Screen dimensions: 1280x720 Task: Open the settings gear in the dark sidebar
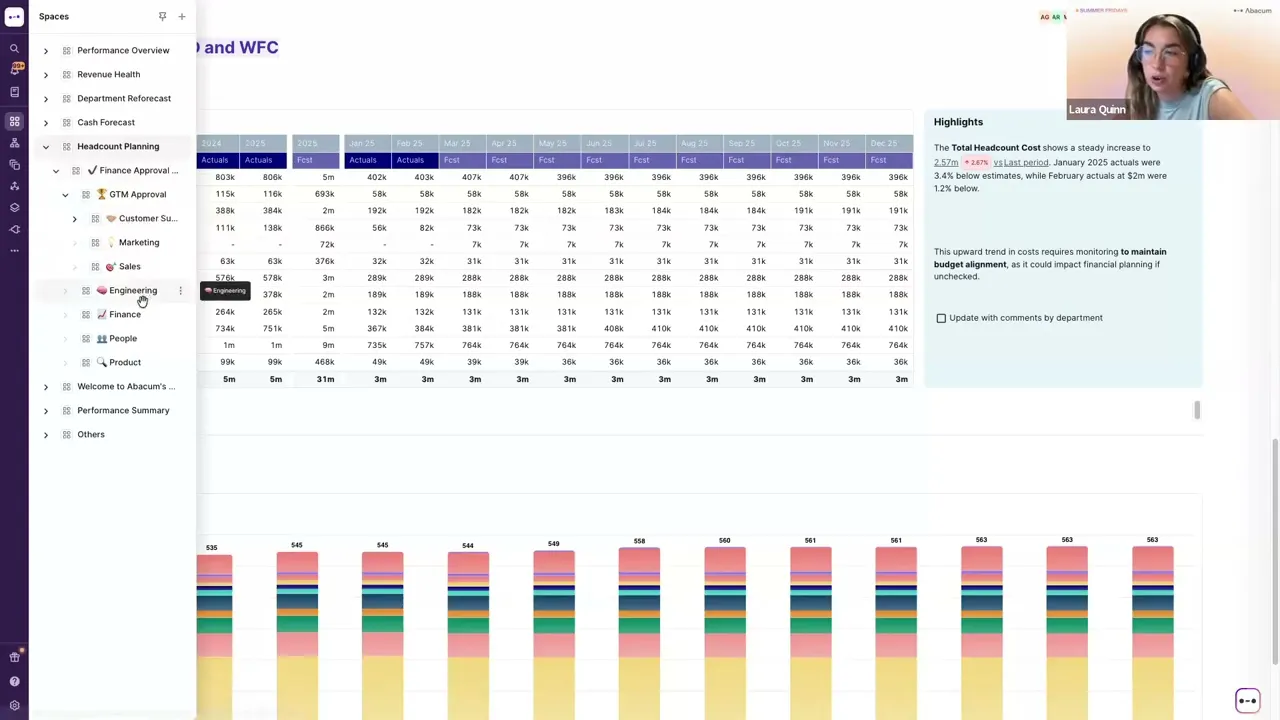click(x=14, y=706)
